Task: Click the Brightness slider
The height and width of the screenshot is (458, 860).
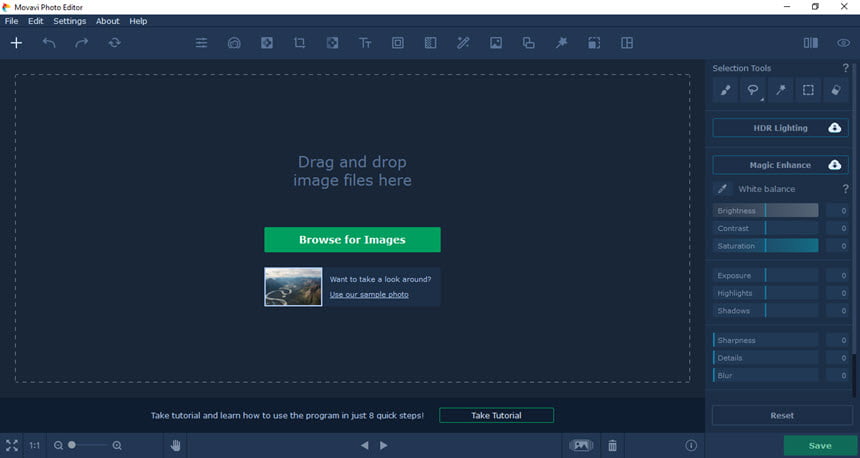Action: pos(766,211)
